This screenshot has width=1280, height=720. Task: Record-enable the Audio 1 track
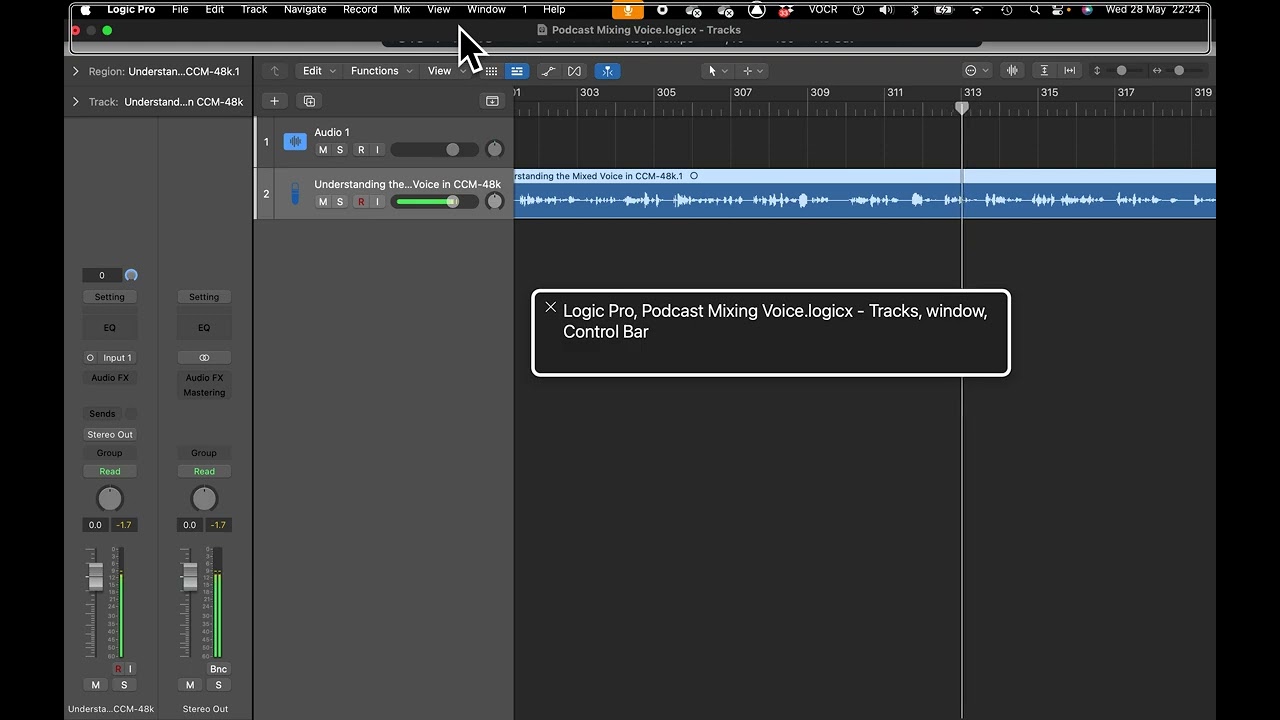pyautogui.click(x=361, y=150)
